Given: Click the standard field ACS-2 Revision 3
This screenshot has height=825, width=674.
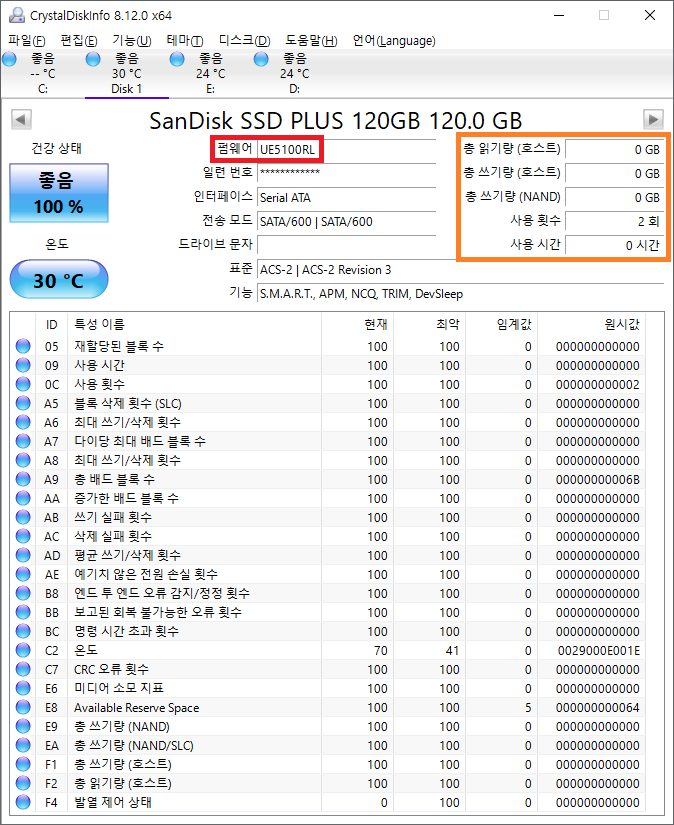Looking at the screenshot, I should click(x=460, y=270).
